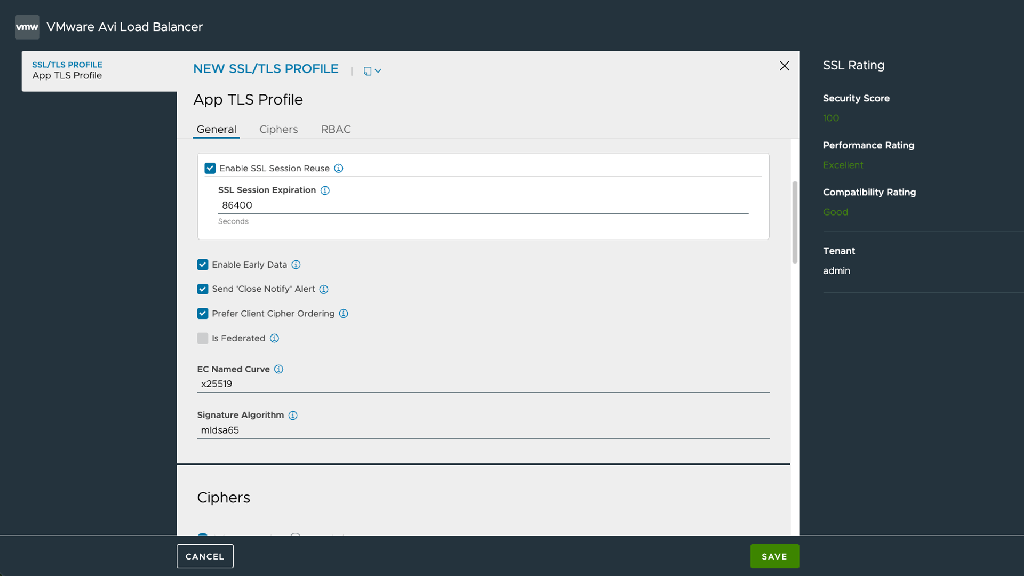Show info for Prefer Client Cipher Ordering
Screen dimensions: 1024x576
coord(344,314)
